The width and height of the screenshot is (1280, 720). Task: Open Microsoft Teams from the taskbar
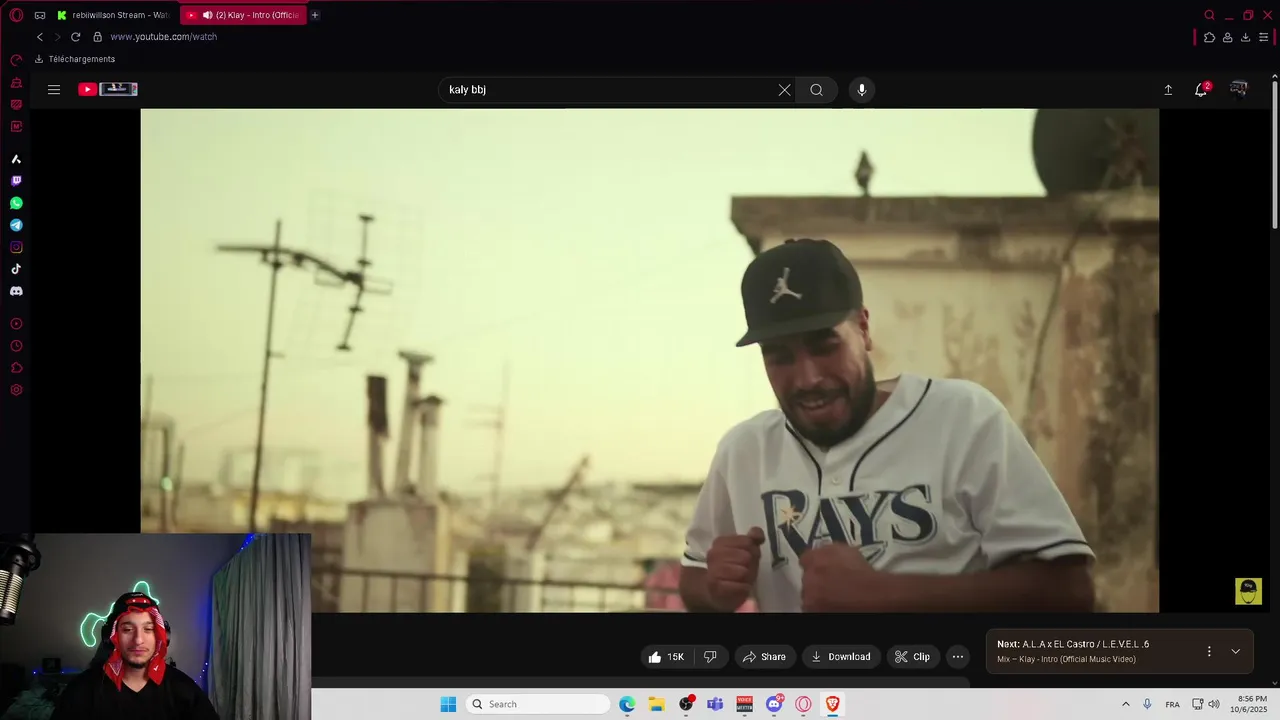[715, 704]
